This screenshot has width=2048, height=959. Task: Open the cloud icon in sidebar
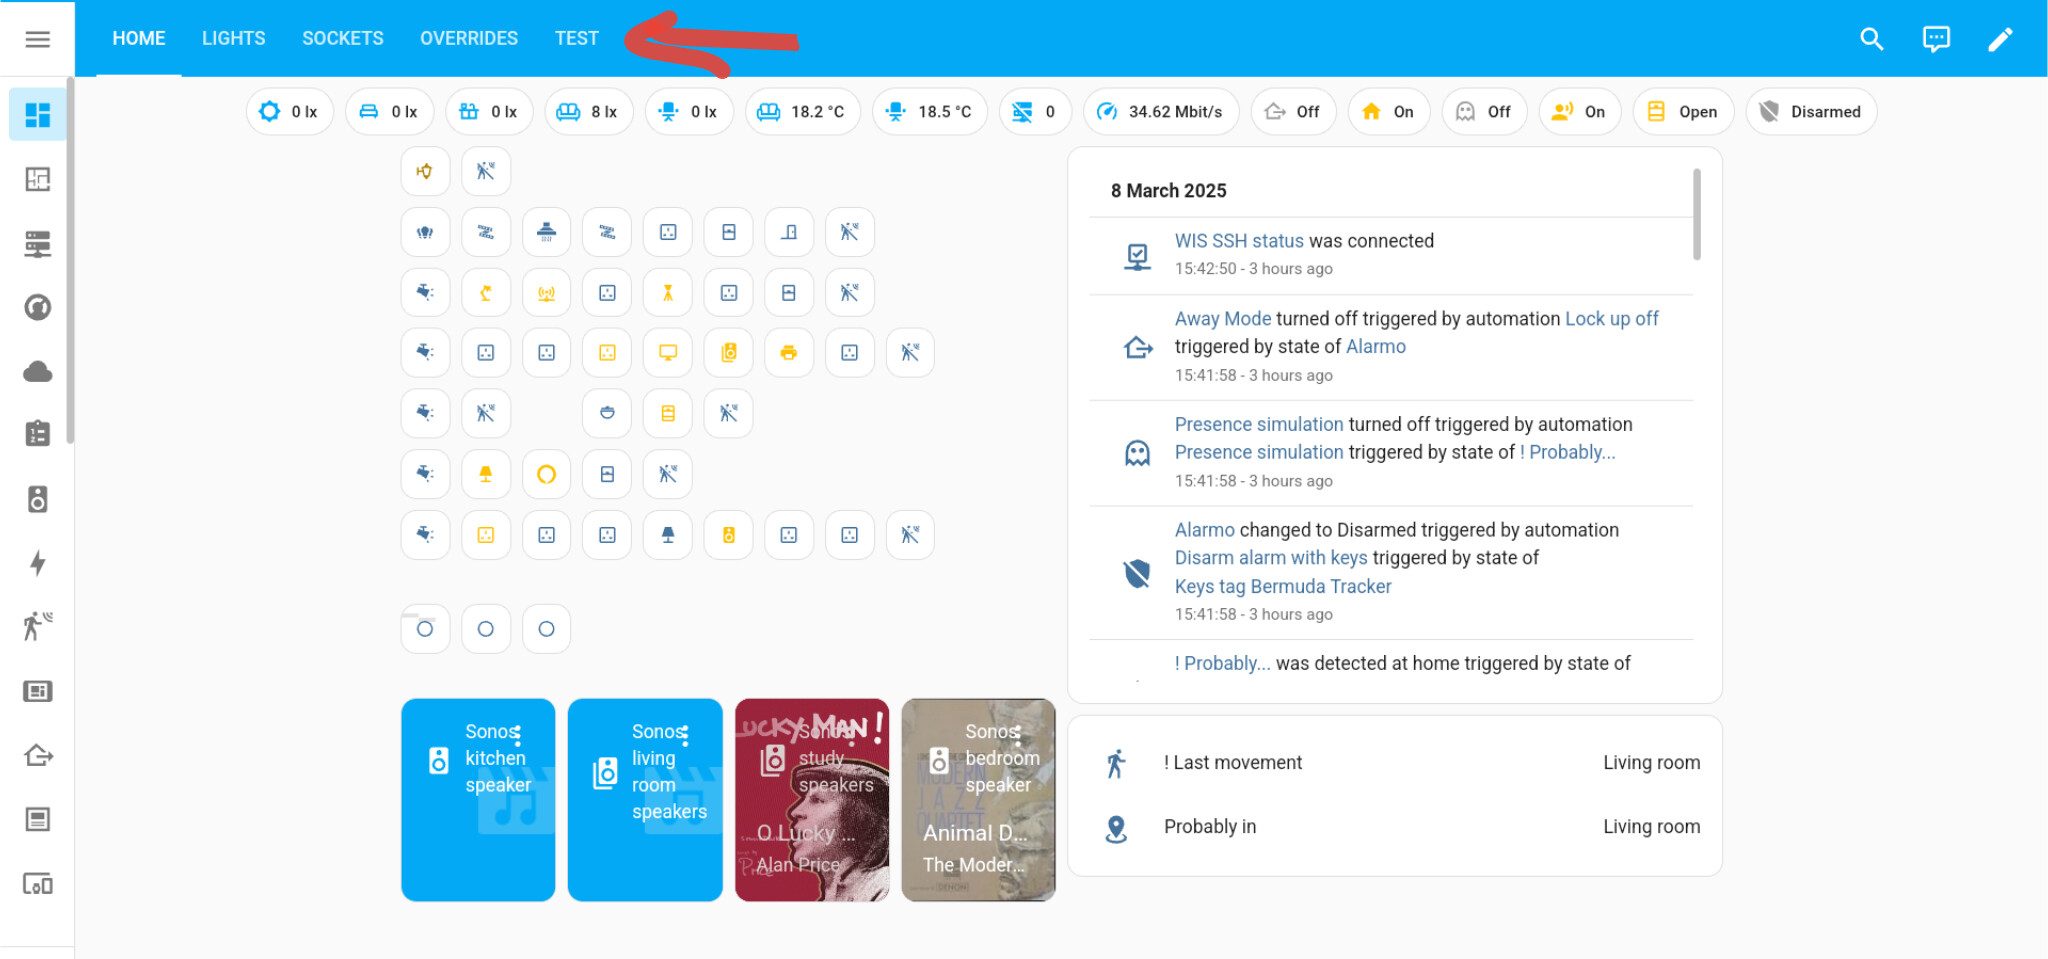tap(38, 372)
